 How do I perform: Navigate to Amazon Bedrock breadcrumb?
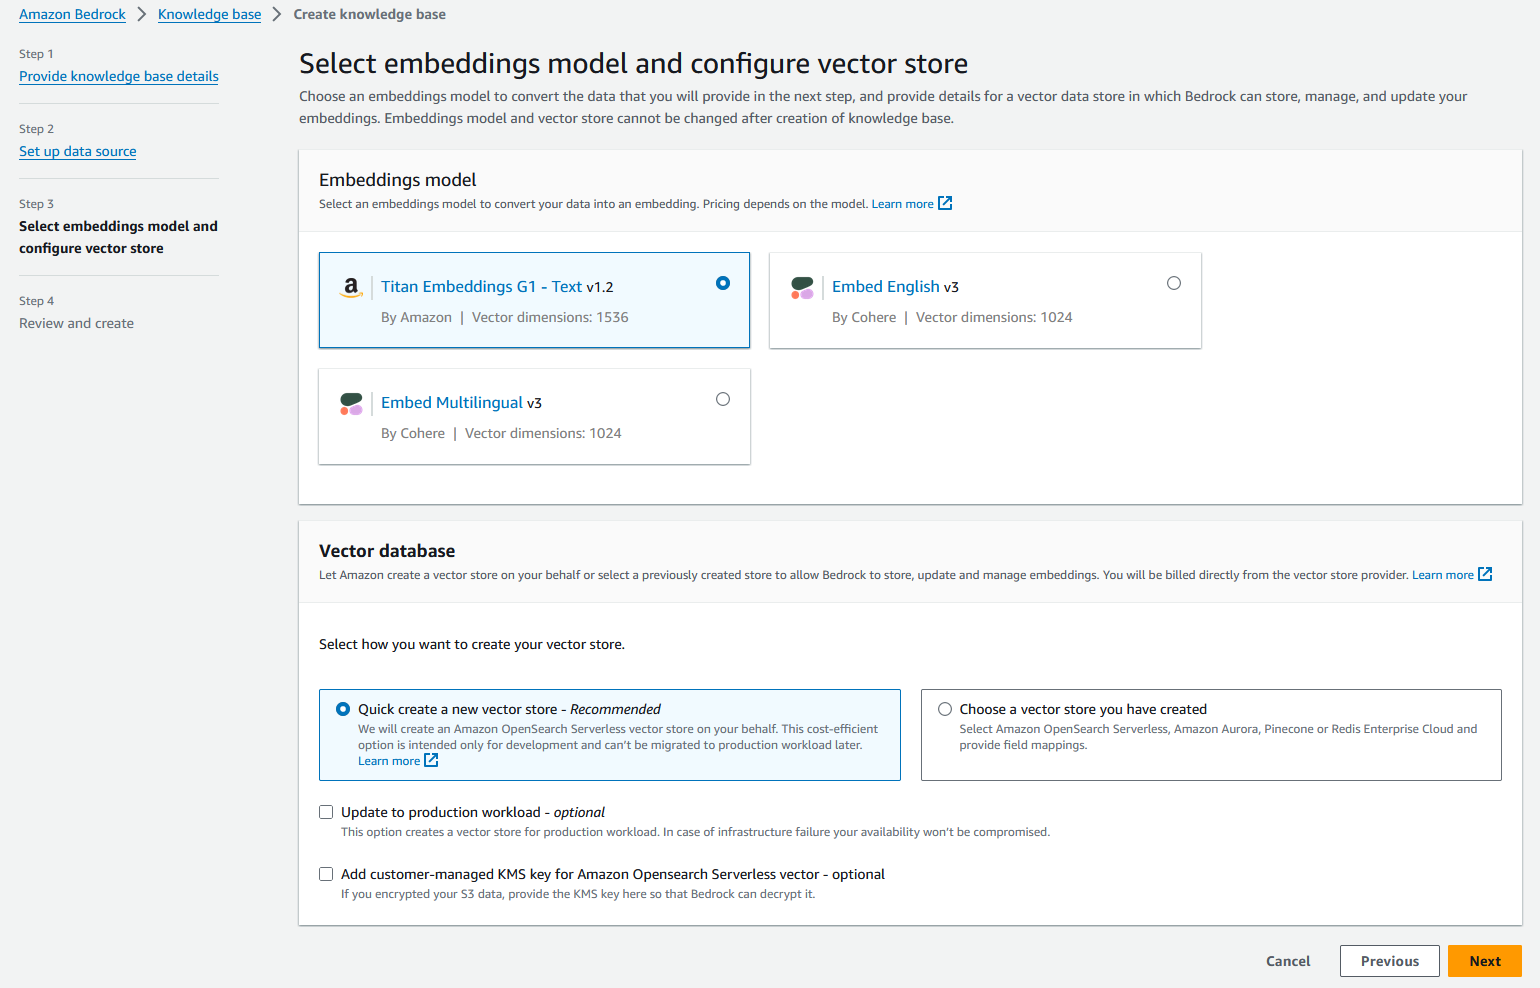point(72,14)
